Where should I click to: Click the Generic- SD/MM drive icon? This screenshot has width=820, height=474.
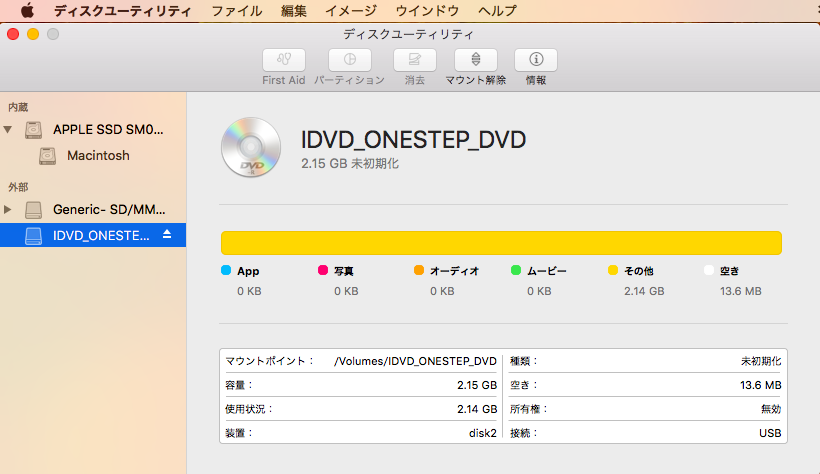33,210
